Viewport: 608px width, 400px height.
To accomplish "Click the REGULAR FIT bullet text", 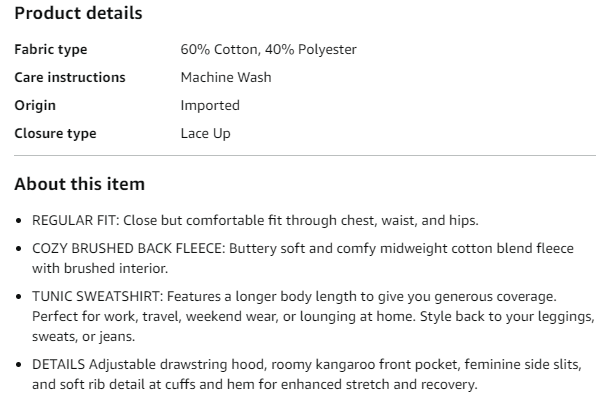I will point(255,221).
